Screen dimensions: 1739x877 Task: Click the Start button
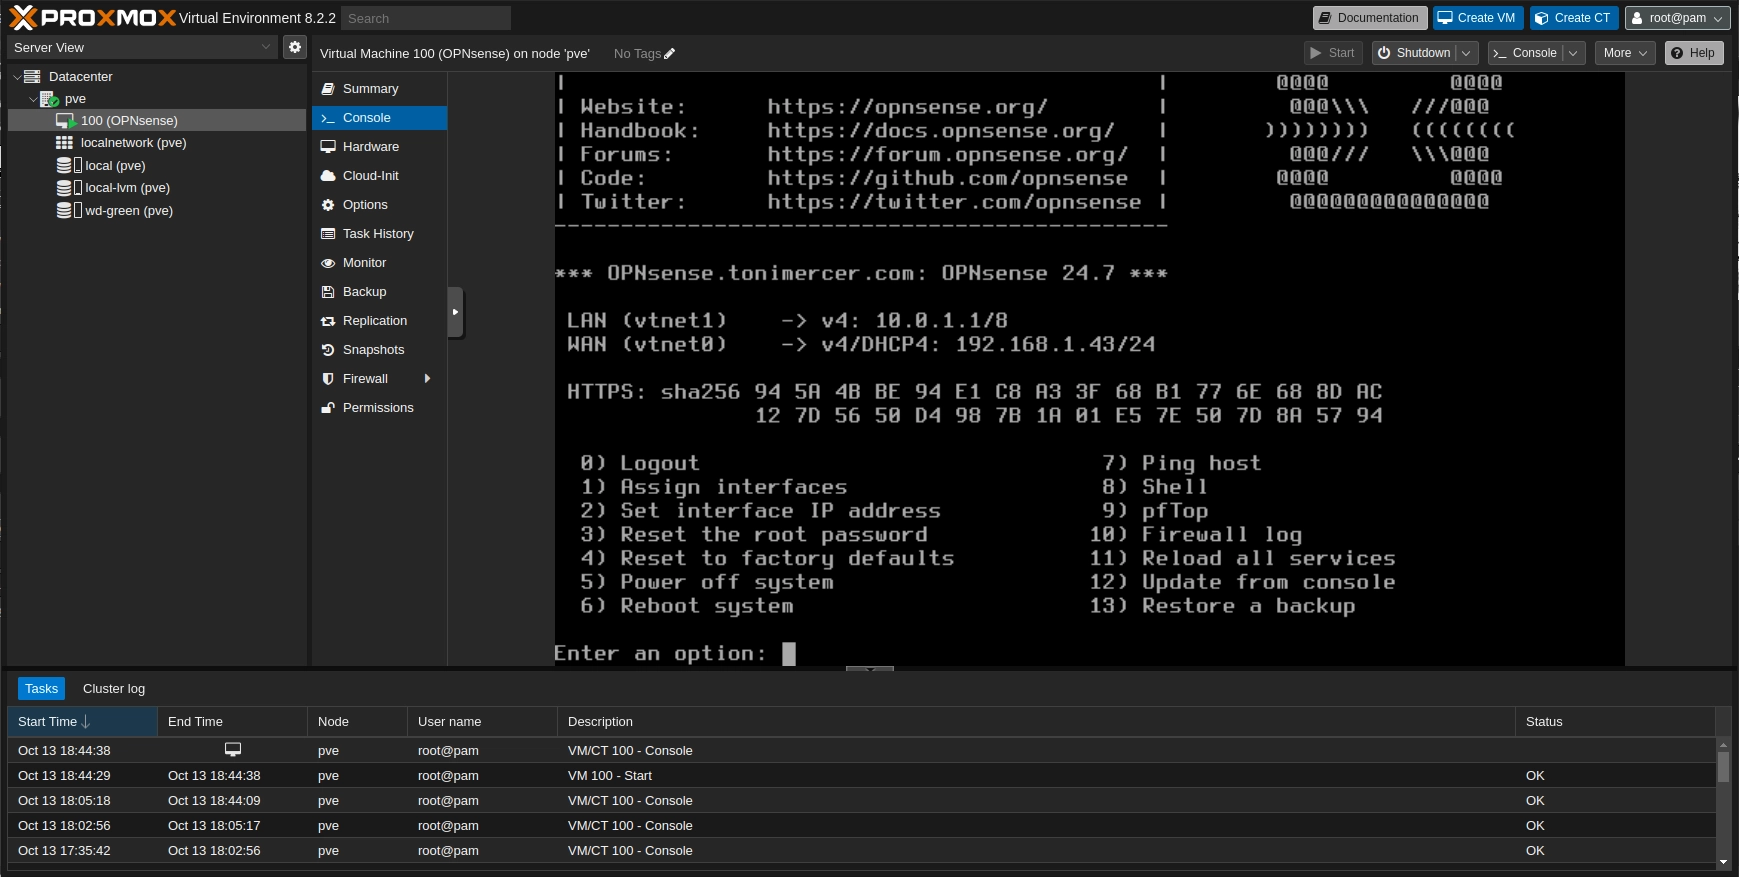tap(1333, 53)
